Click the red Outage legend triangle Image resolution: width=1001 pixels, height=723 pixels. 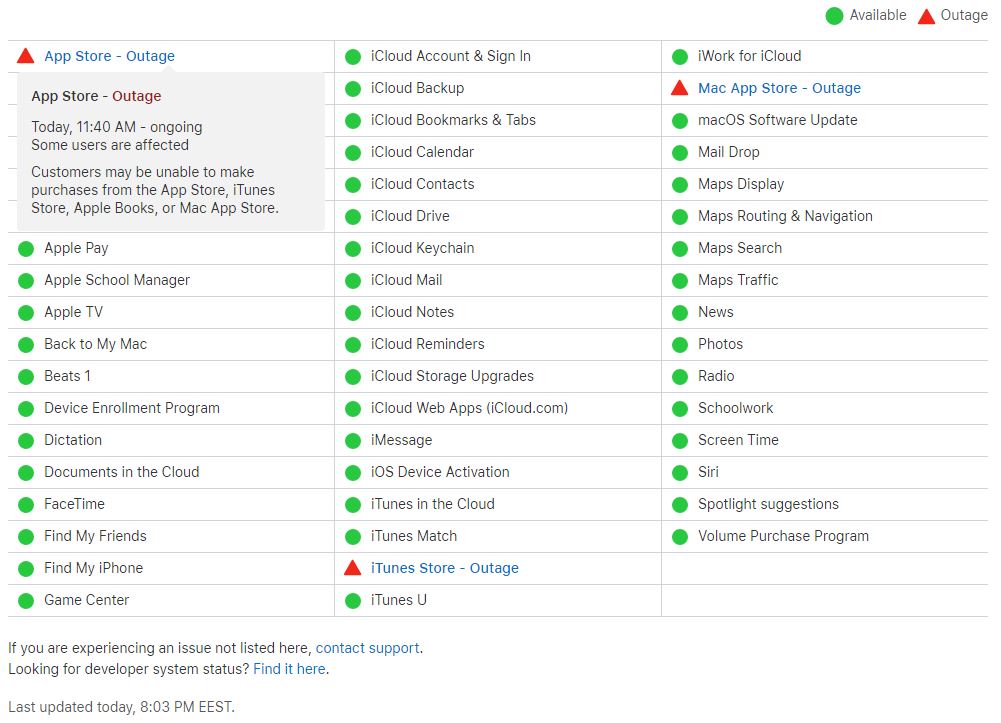pos(926,16)
